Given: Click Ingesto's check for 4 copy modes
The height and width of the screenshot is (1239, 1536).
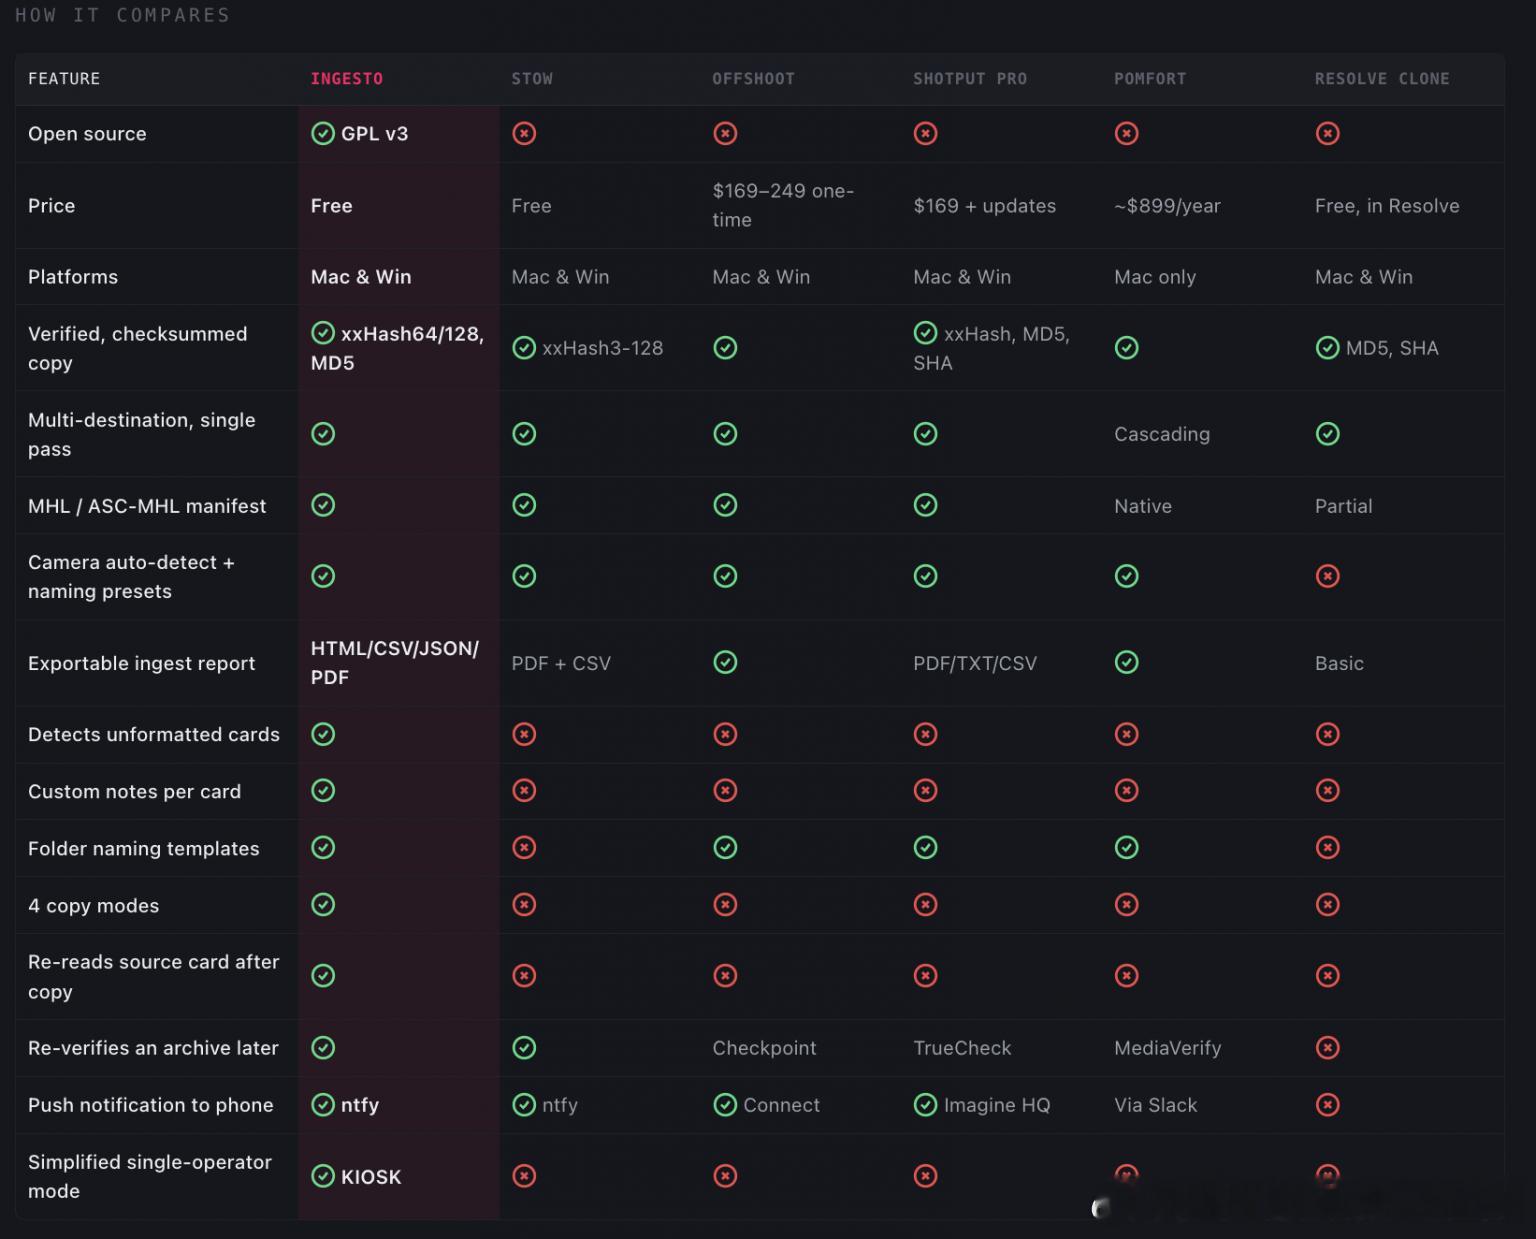Looking at the screenshot, I should 323,905.
